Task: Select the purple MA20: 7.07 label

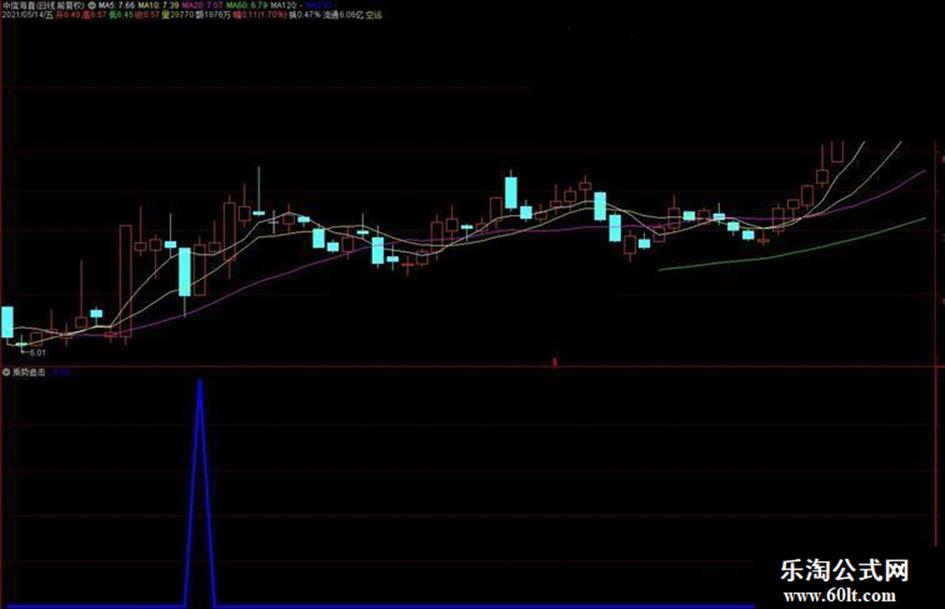Action: 202,5
